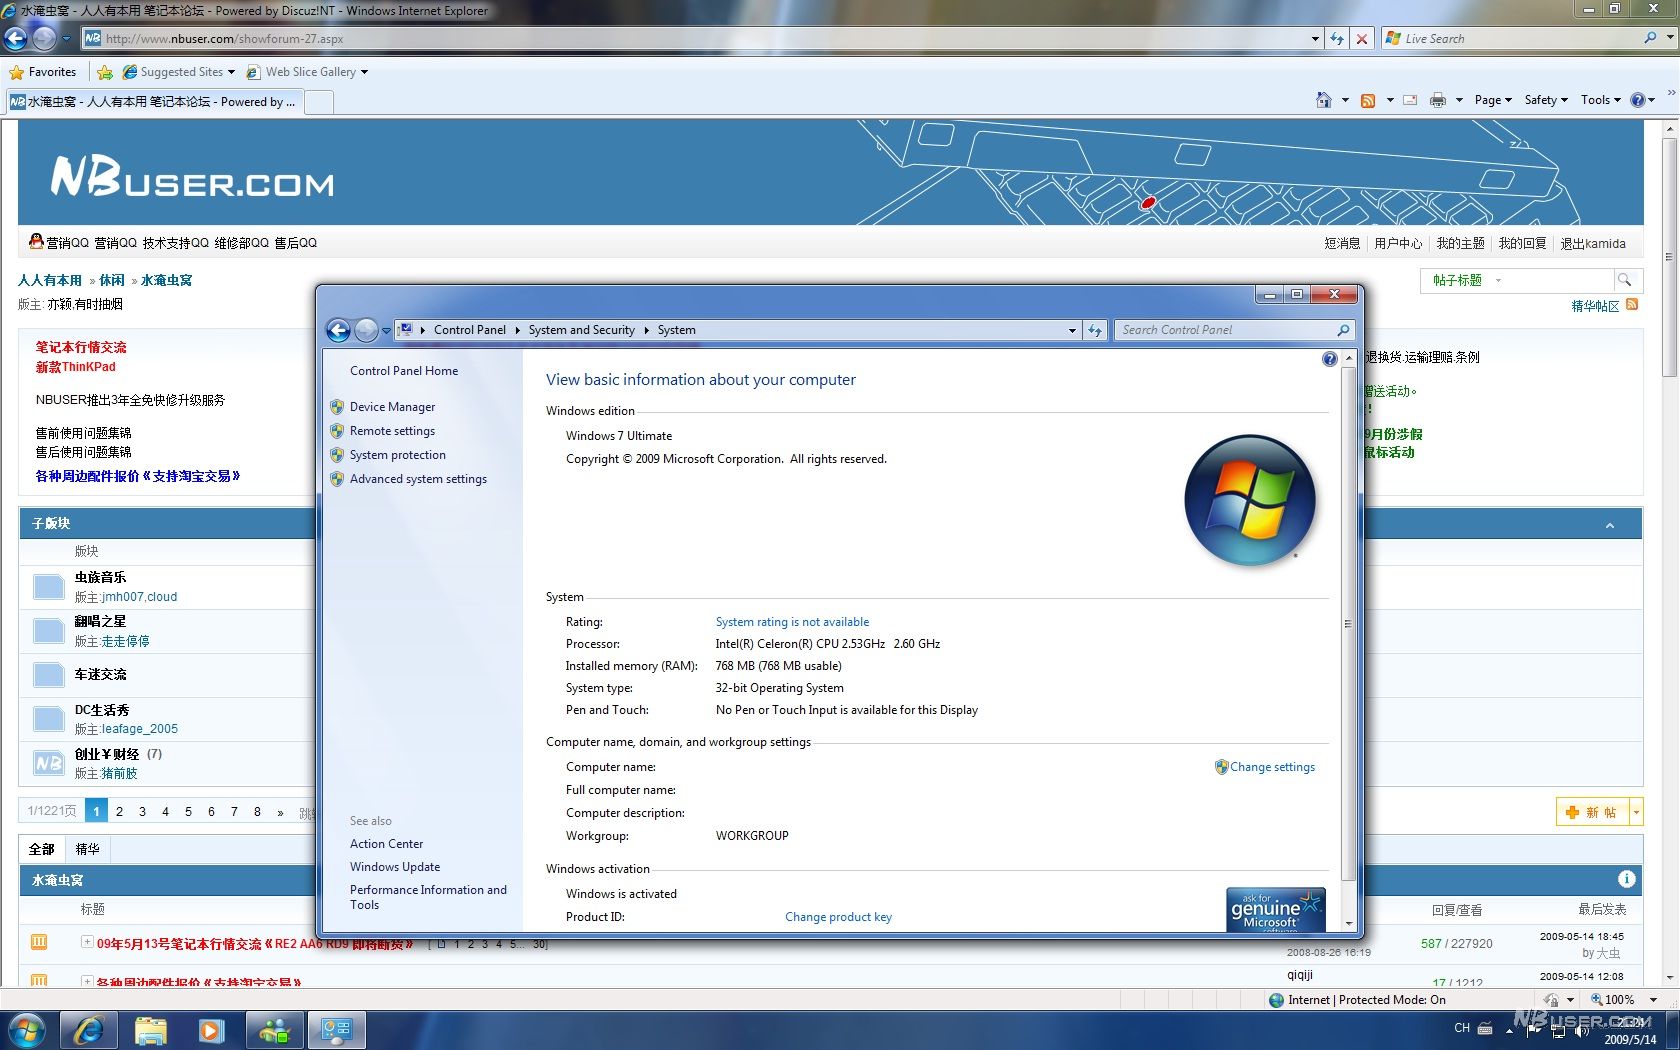This screenshot has width=1680, height=1050.
Task: Click the 新帖 new post button
Action: [x=1594, y=812]
